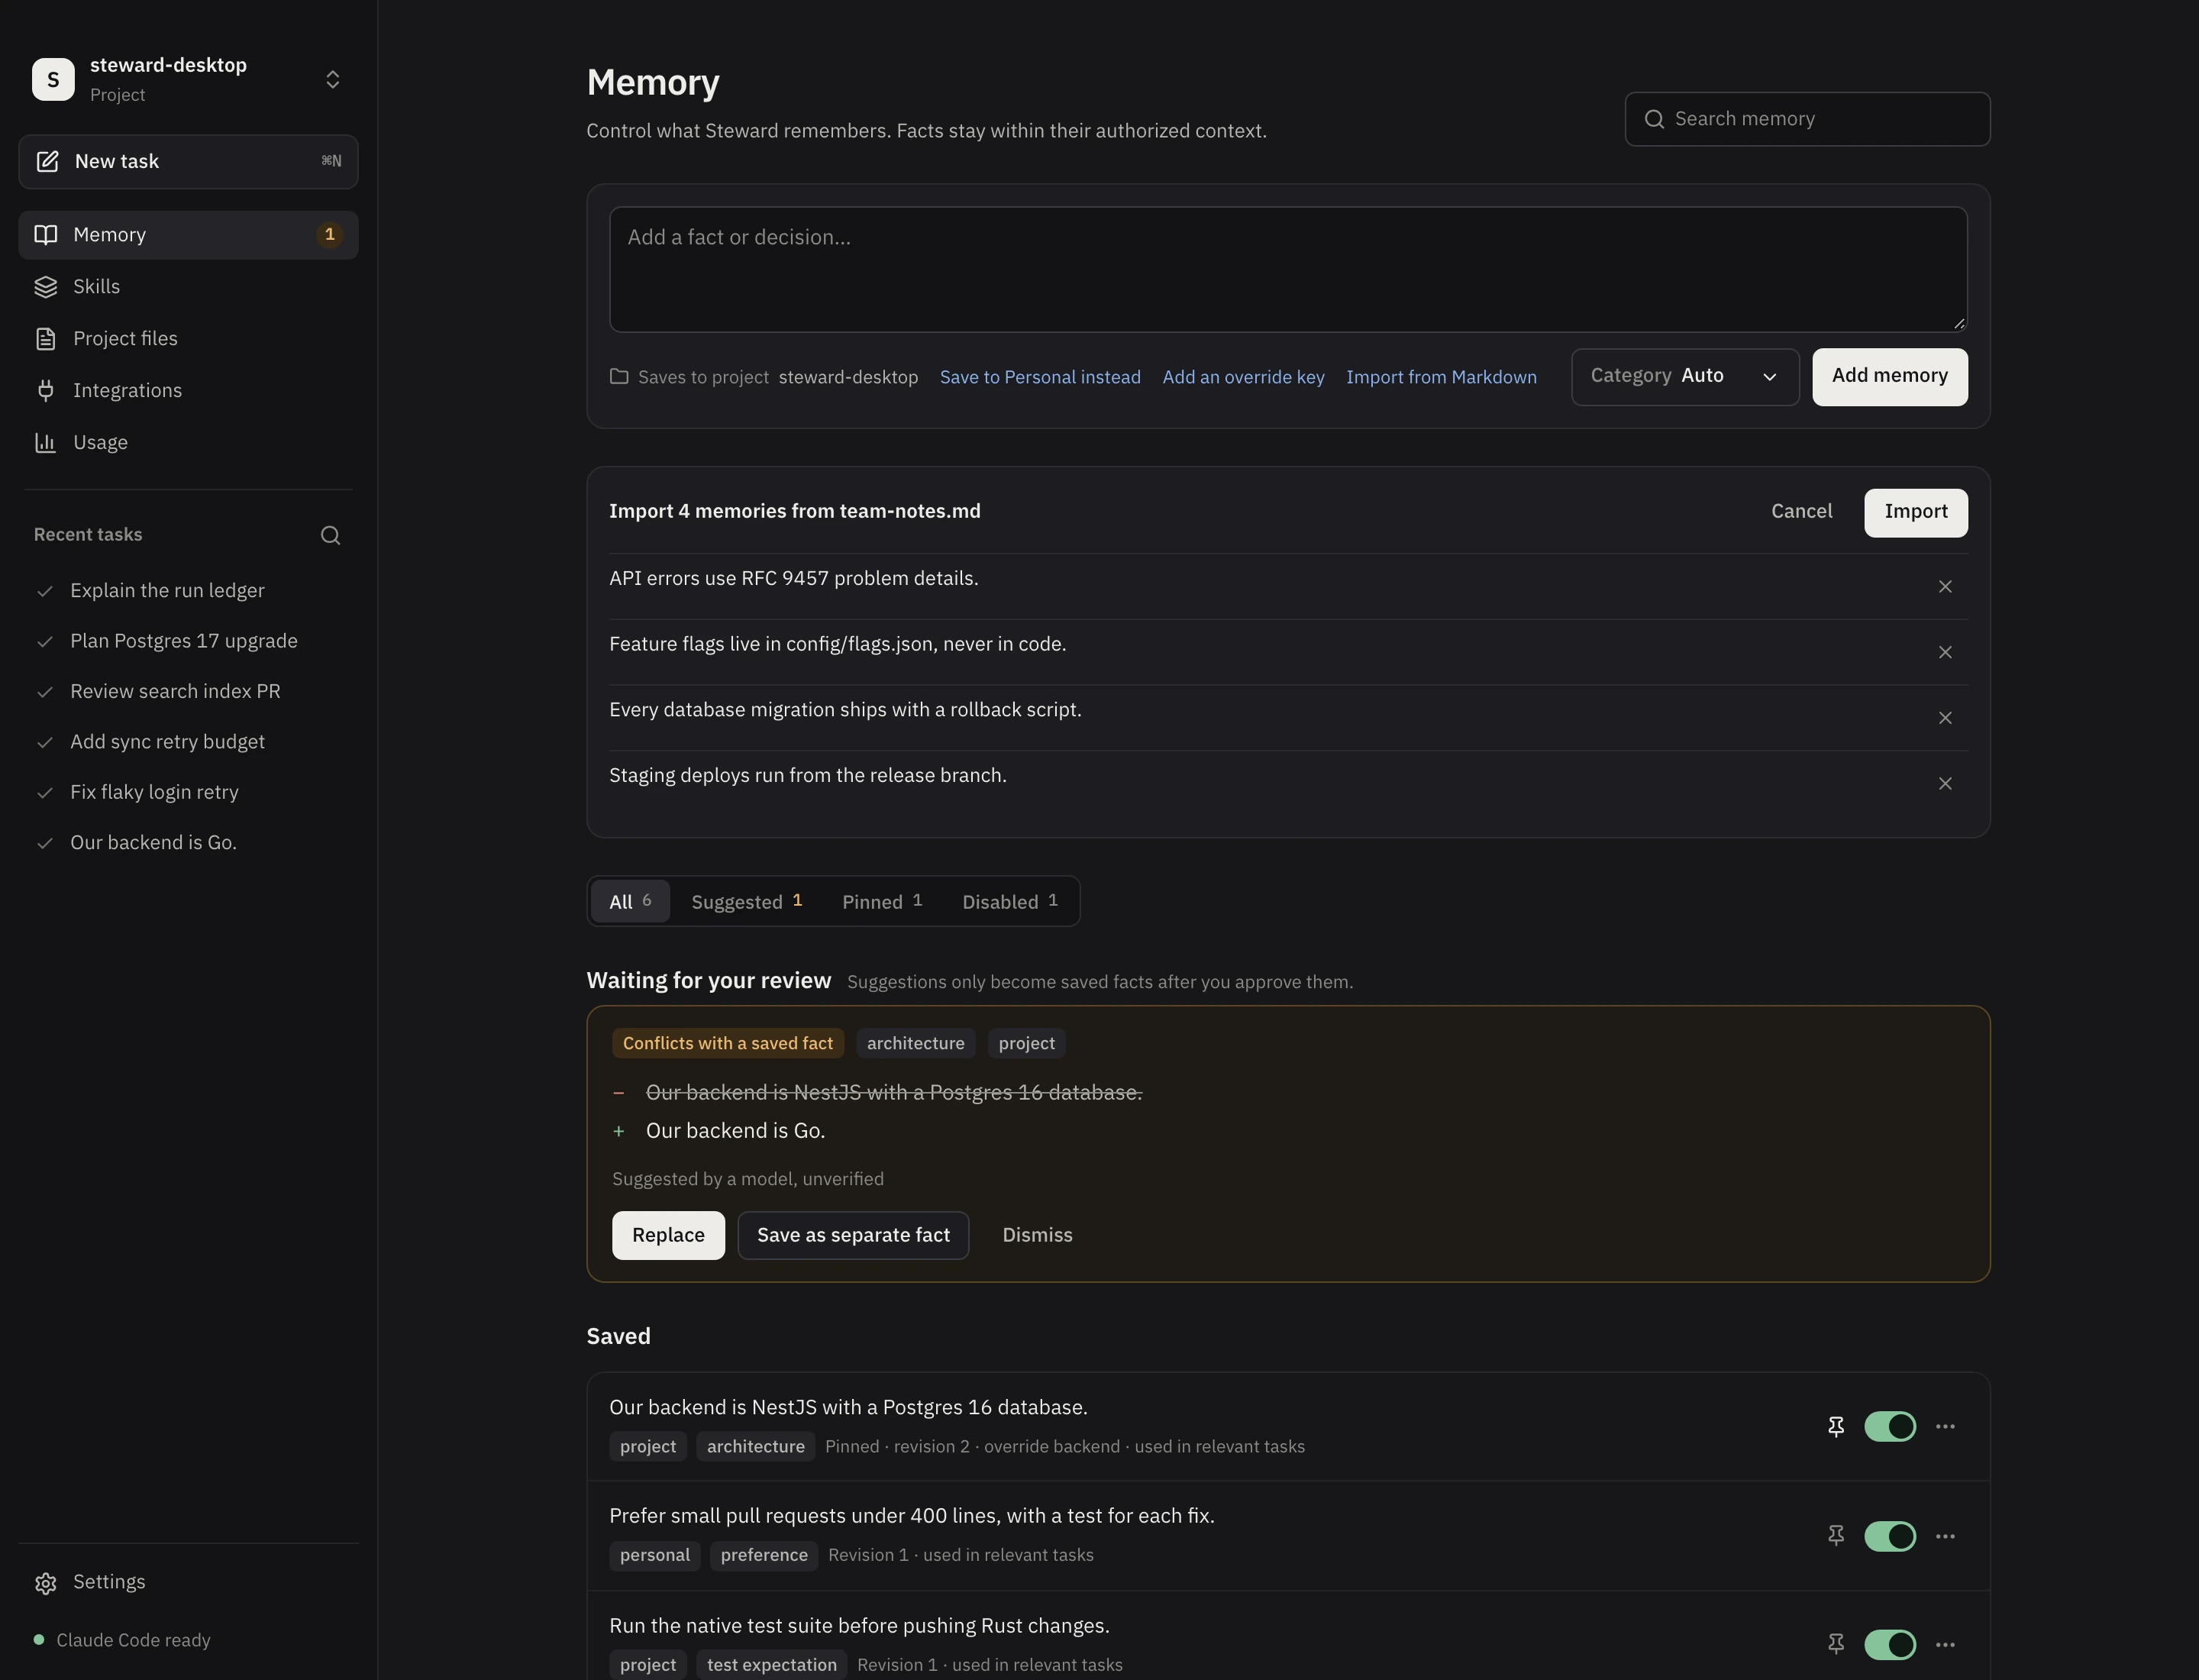Switch to the Disabled tab
This screenshot has width=2199, height=1680.
[x=1009, y=902]
